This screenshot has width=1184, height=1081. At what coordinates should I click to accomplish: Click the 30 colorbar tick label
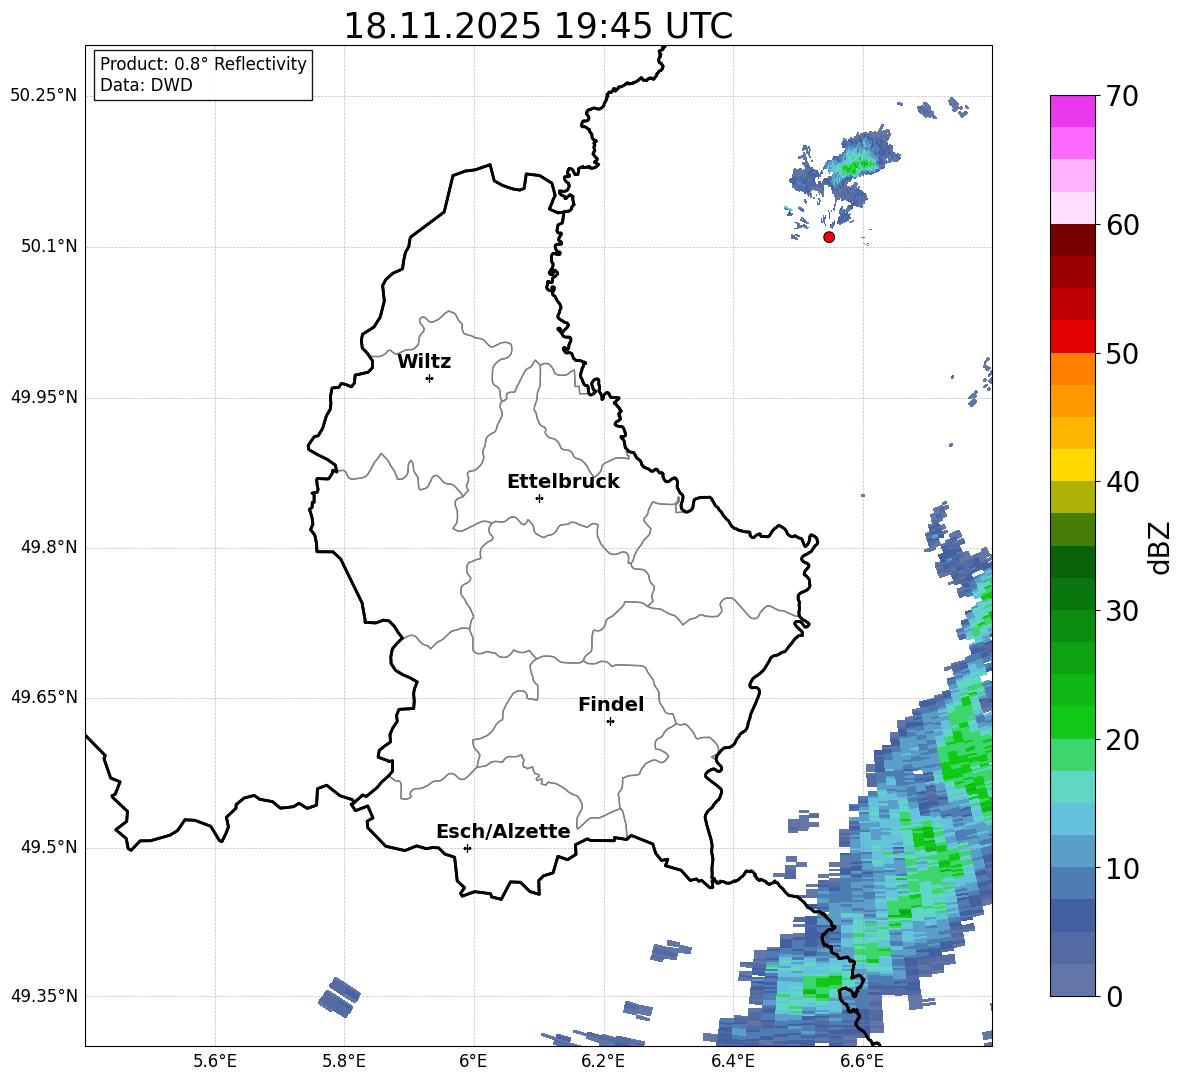tap(1122, 611)
